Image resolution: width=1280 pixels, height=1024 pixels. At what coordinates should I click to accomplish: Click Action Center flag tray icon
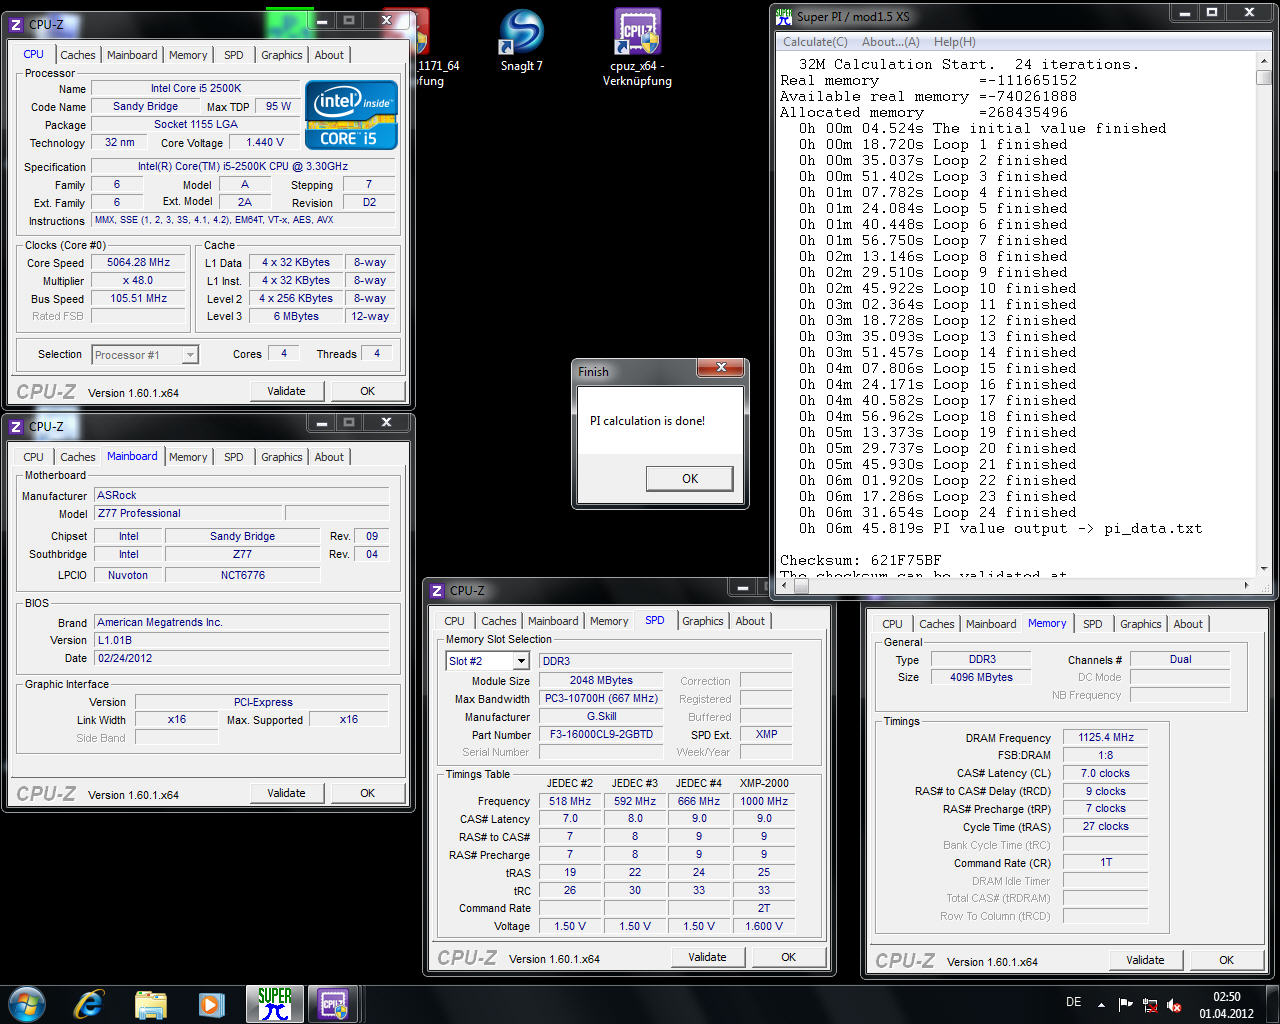pyautogui.click(x=1126, y=1005)
